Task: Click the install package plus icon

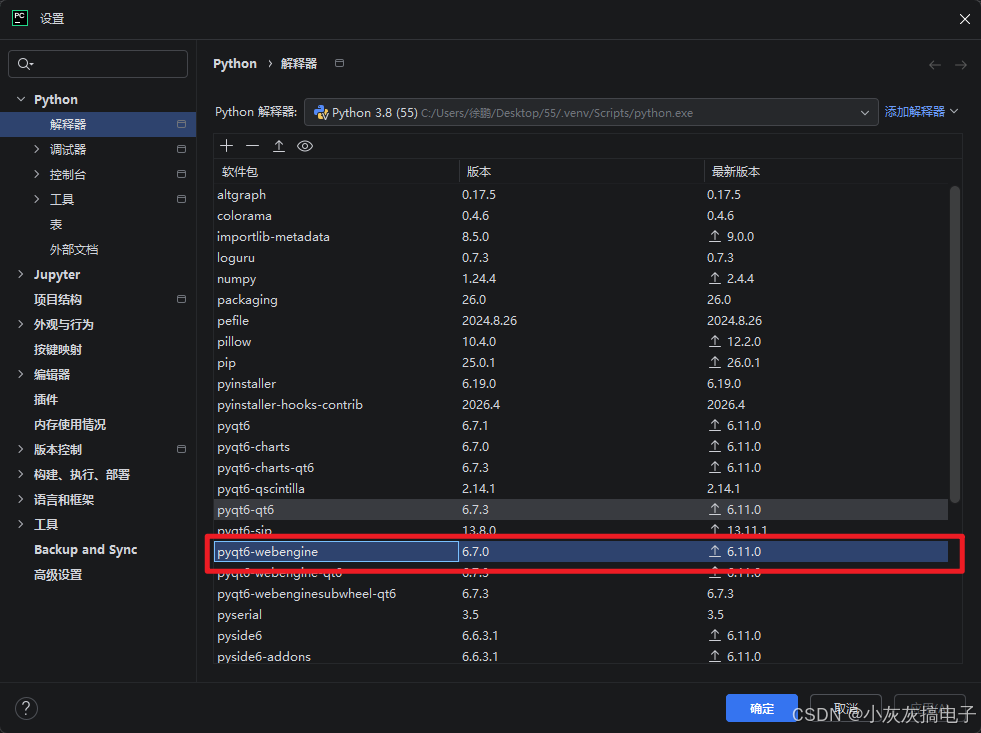Action: click(x=226, y=146)
